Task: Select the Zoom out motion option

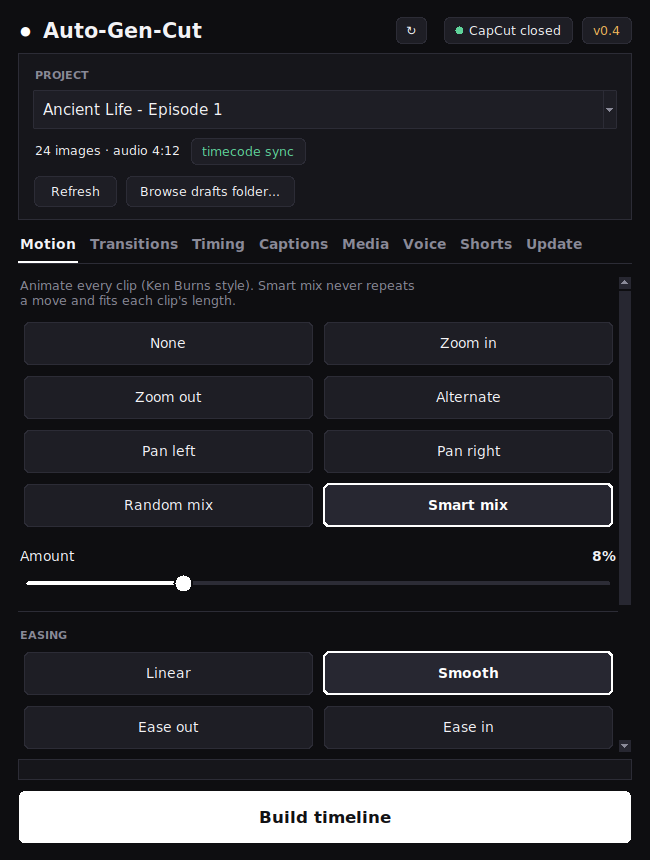Action: pos(168,397)
